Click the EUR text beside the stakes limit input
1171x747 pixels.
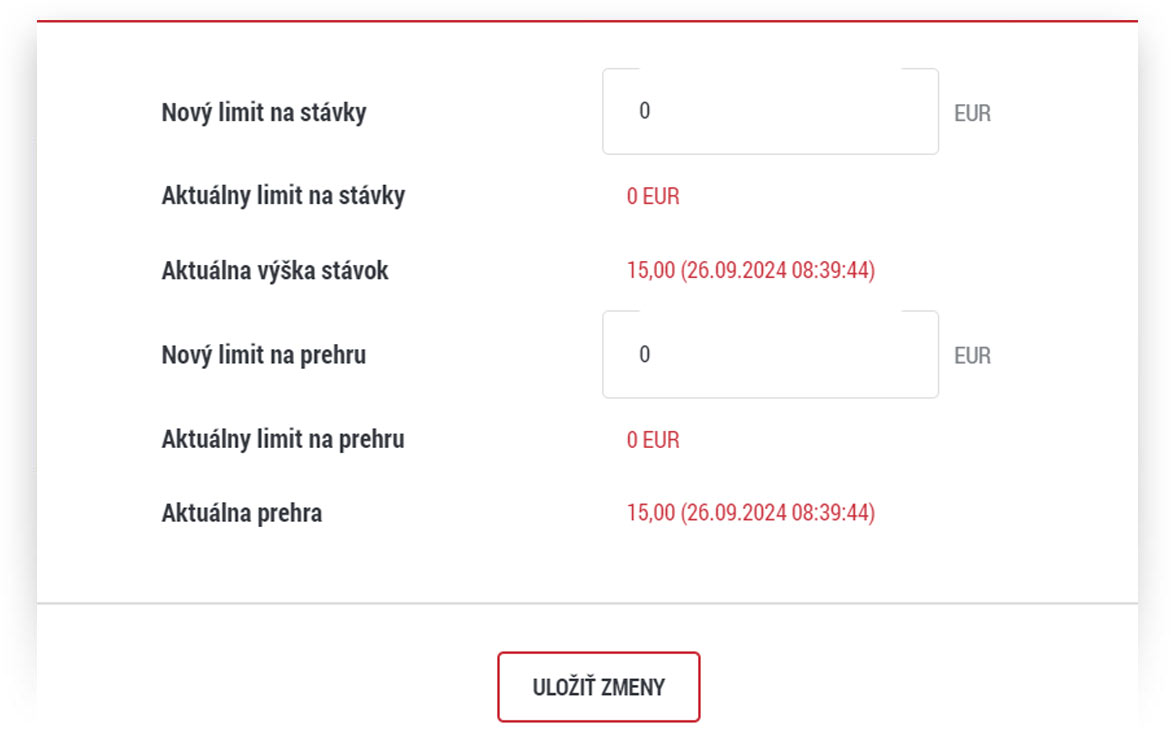[973, 113]
